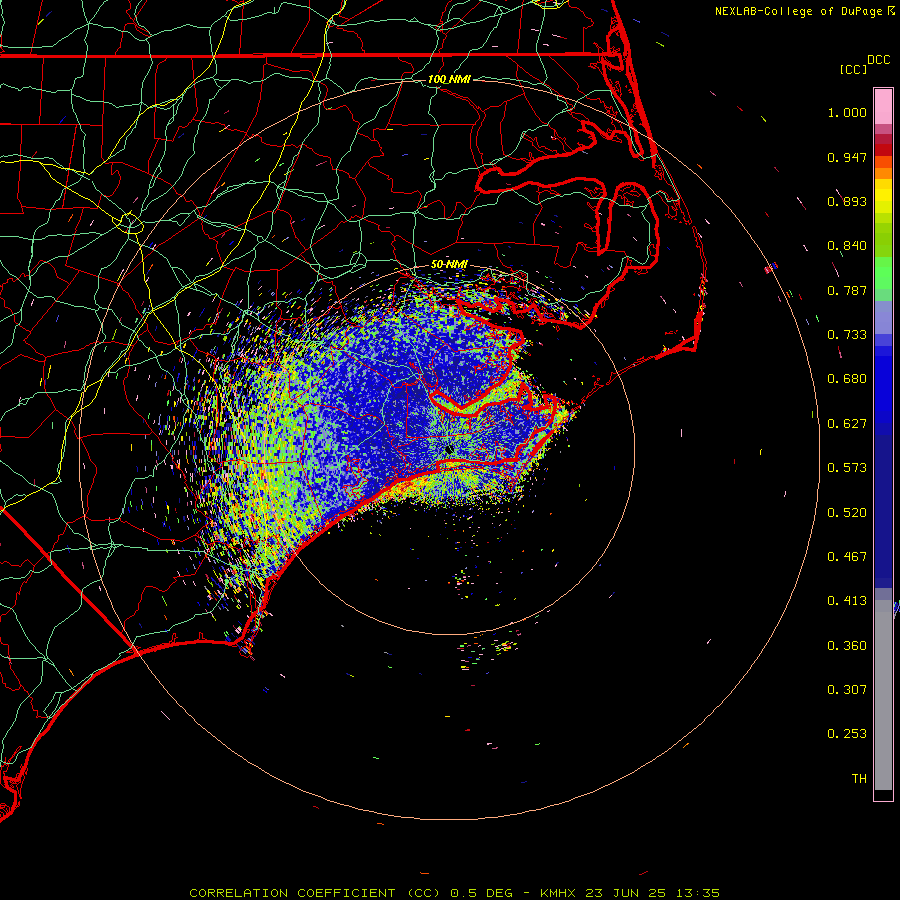The image size is (900, 900).
Task: Select the 0.360 color scale label
Action: tap(847, 646)
